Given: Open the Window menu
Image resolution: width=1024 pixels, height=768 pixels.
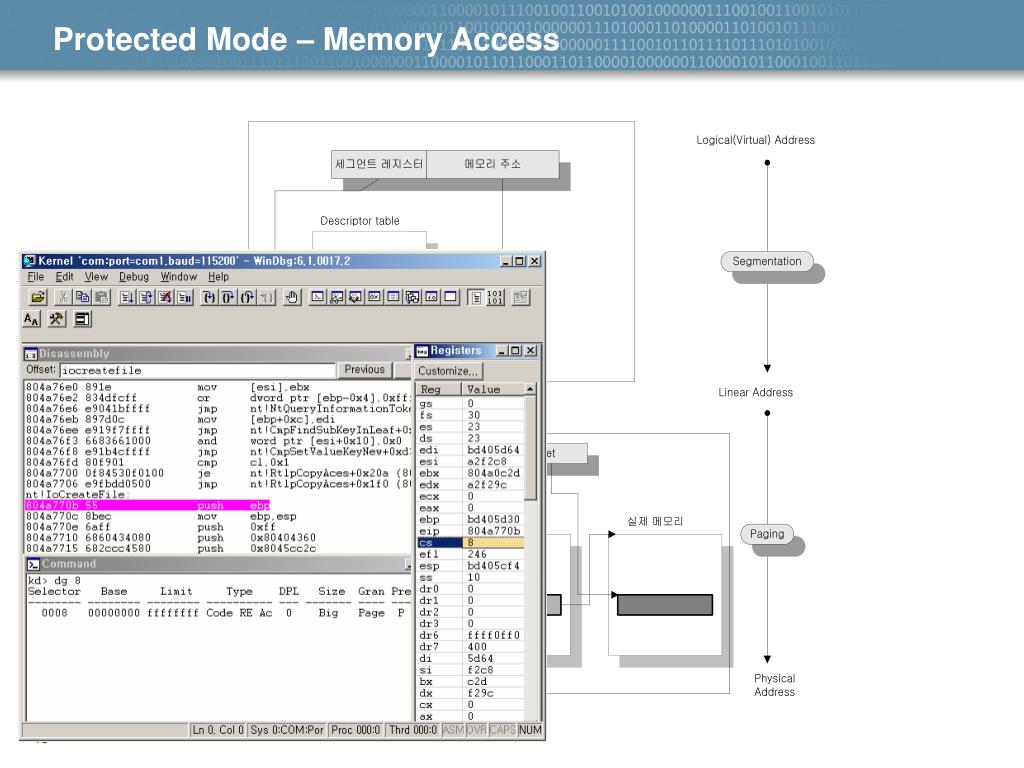Looking at the screenshot, I should pos(179,277).
